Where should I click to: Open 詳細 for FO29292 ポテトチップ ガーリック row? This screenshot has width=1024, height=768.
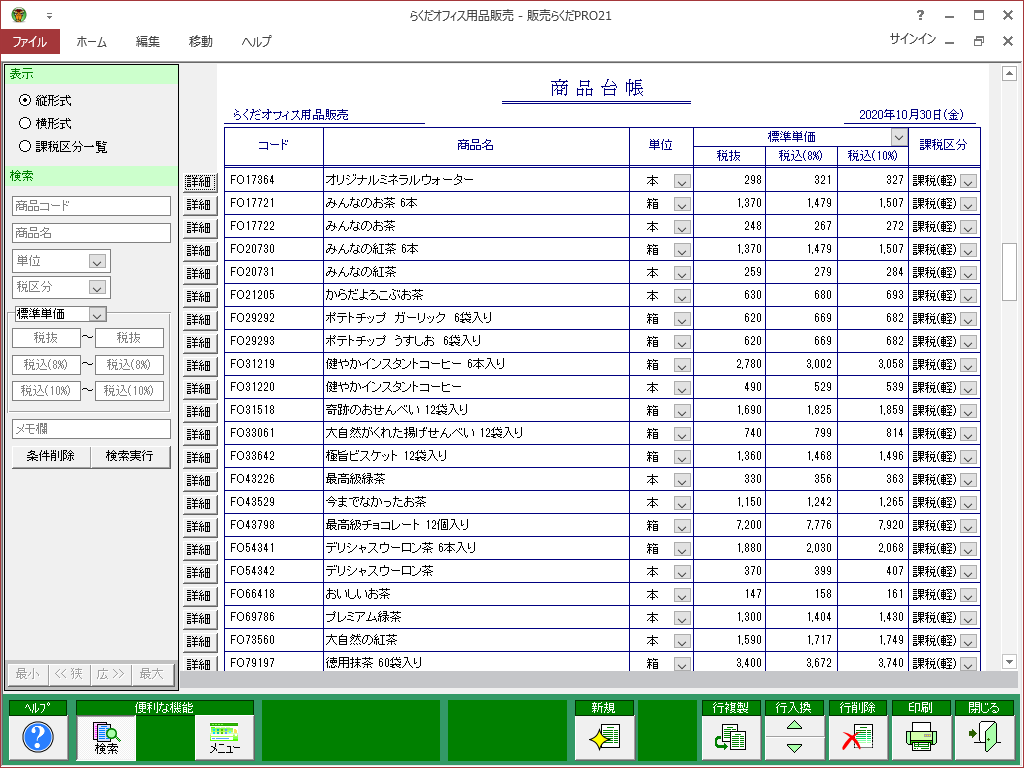(x=199, y=319)
